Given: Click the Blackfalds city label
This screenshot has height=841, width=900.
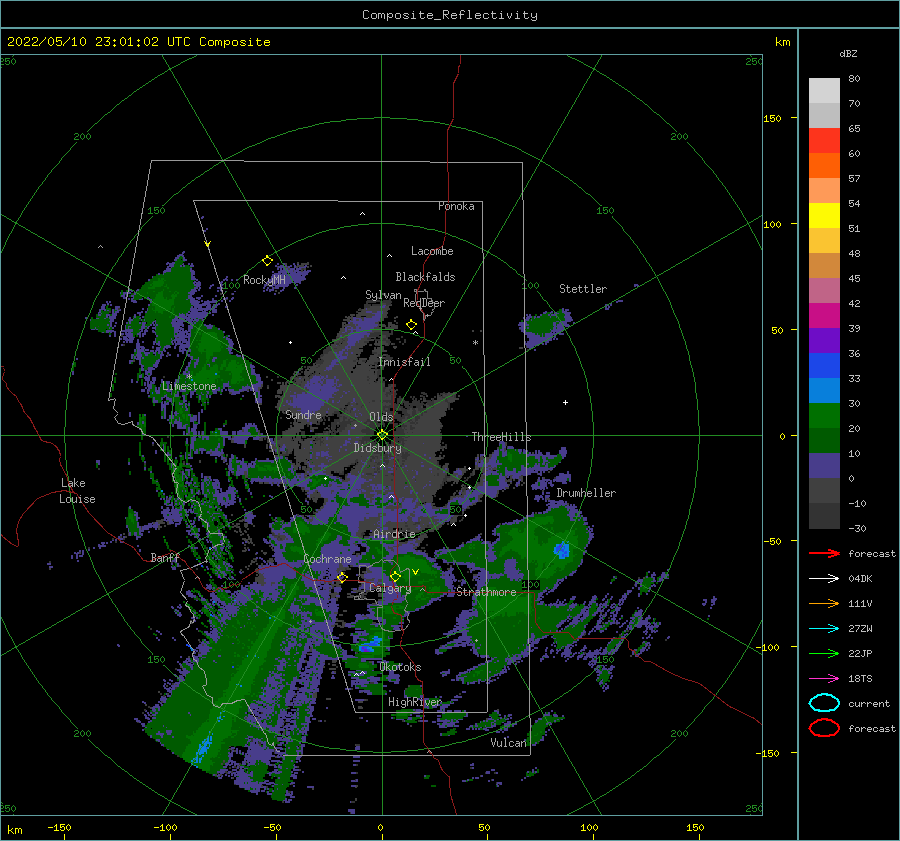Looking at the screenshot, I should tap(425, 277).
